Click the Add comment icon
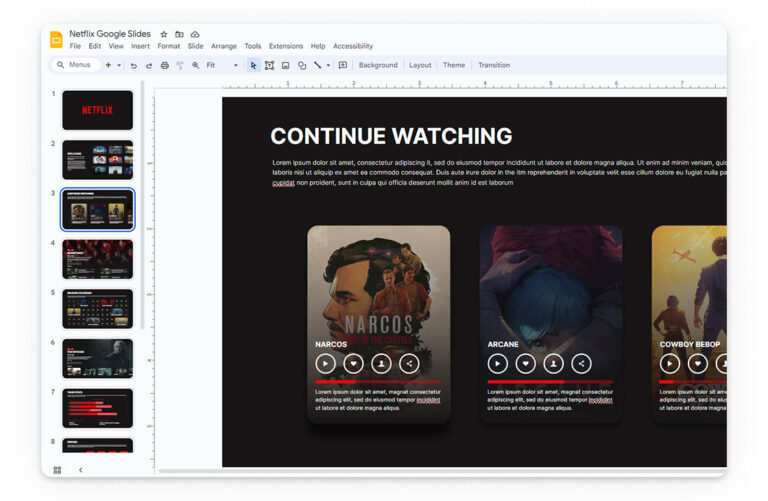 [x=343, y=65]
